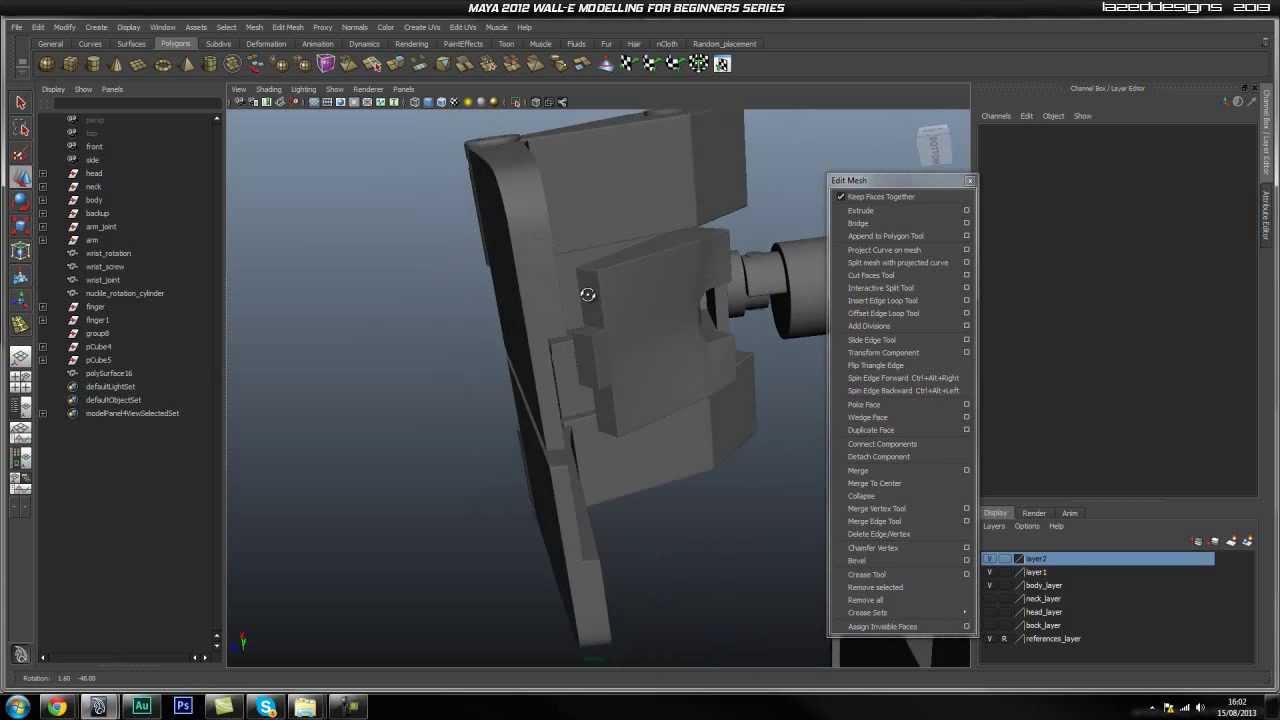Choose Delete Edge/Vertex
Image resolution: width=1280 pixels, height=720 pixels.
(x=878, y=534)
